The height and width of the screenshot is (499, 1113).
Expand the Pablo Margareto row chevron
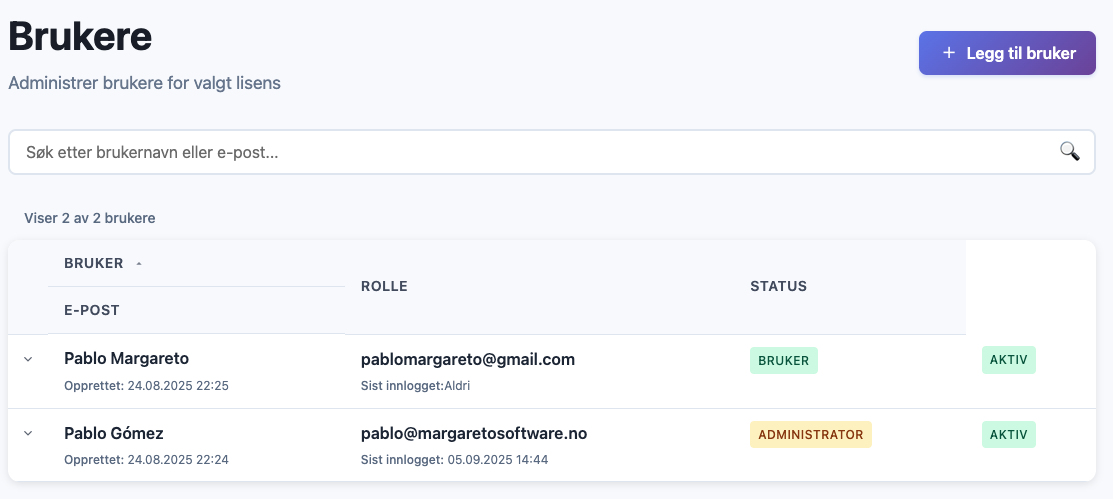tap(28, 359)
